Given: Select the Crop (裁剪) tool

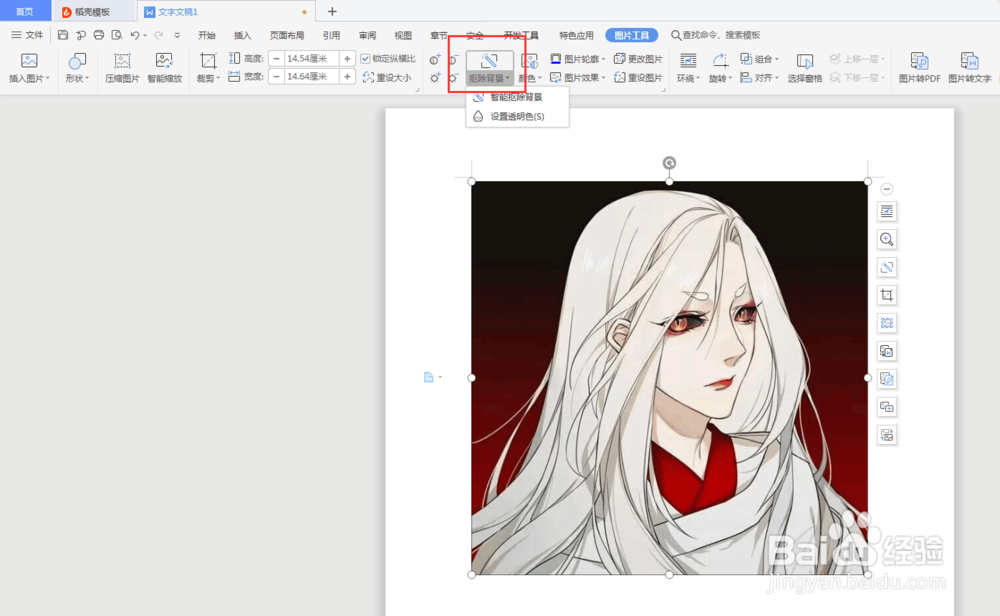Looking at the screenshot, I should point(208,68).
